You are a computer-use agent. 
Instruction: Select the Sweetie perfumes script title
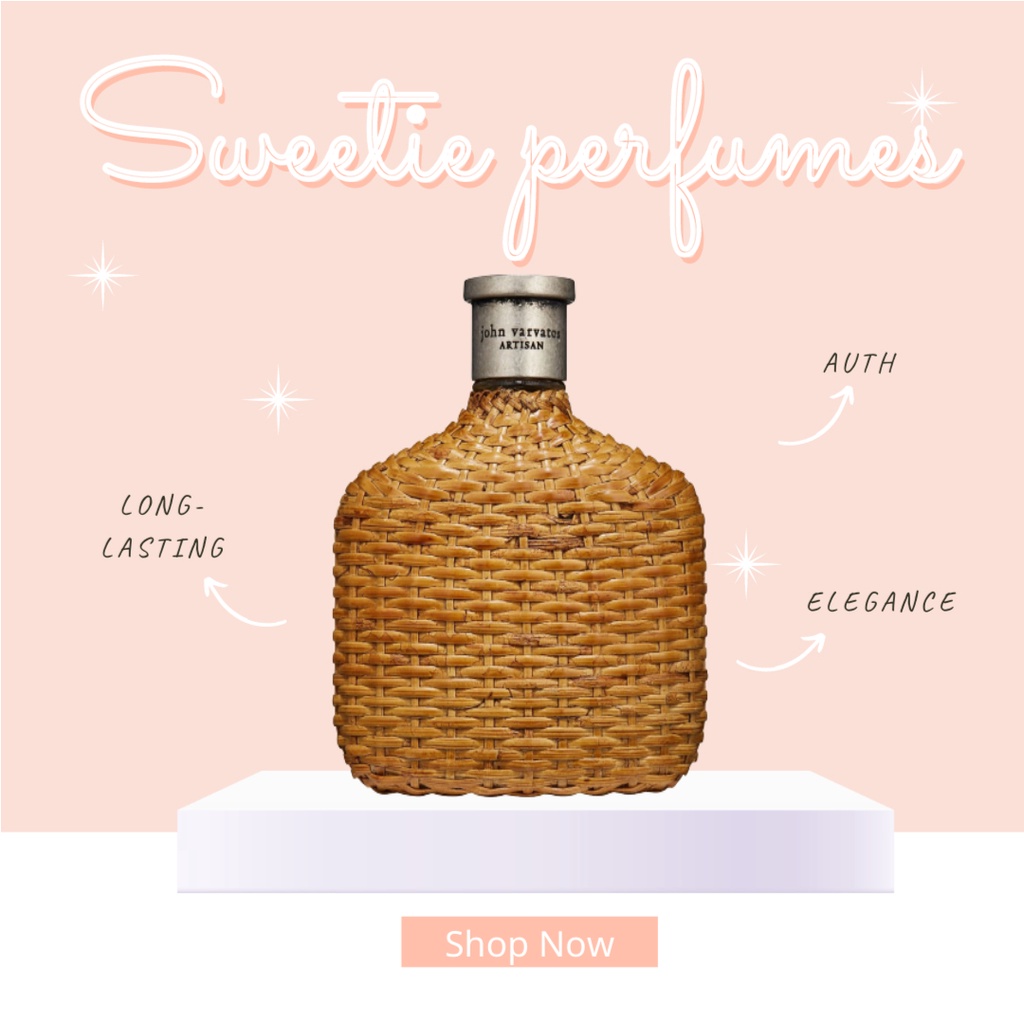pos(521,159)
